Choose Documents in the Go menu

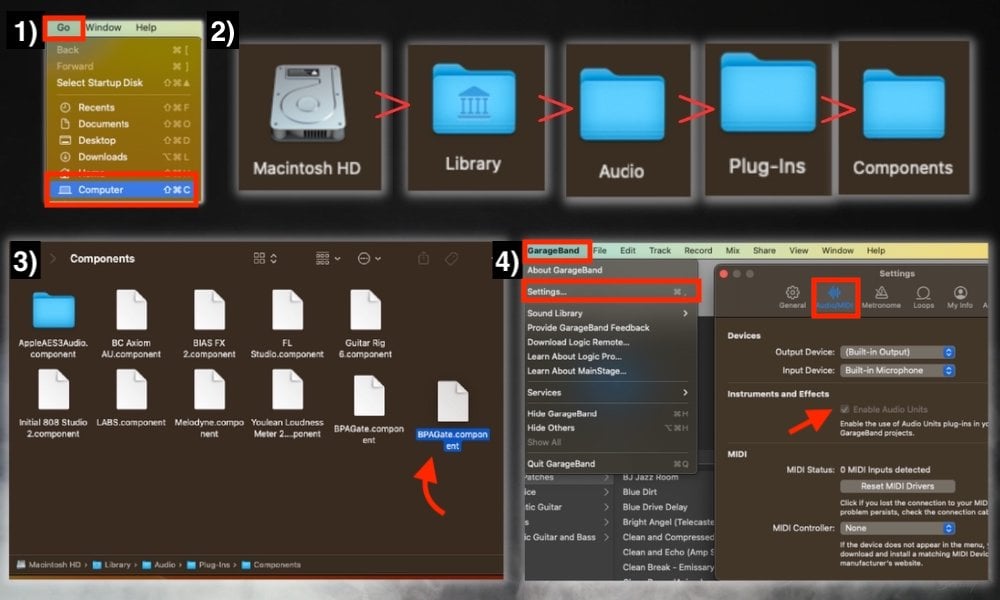click(x=122, y=124)
